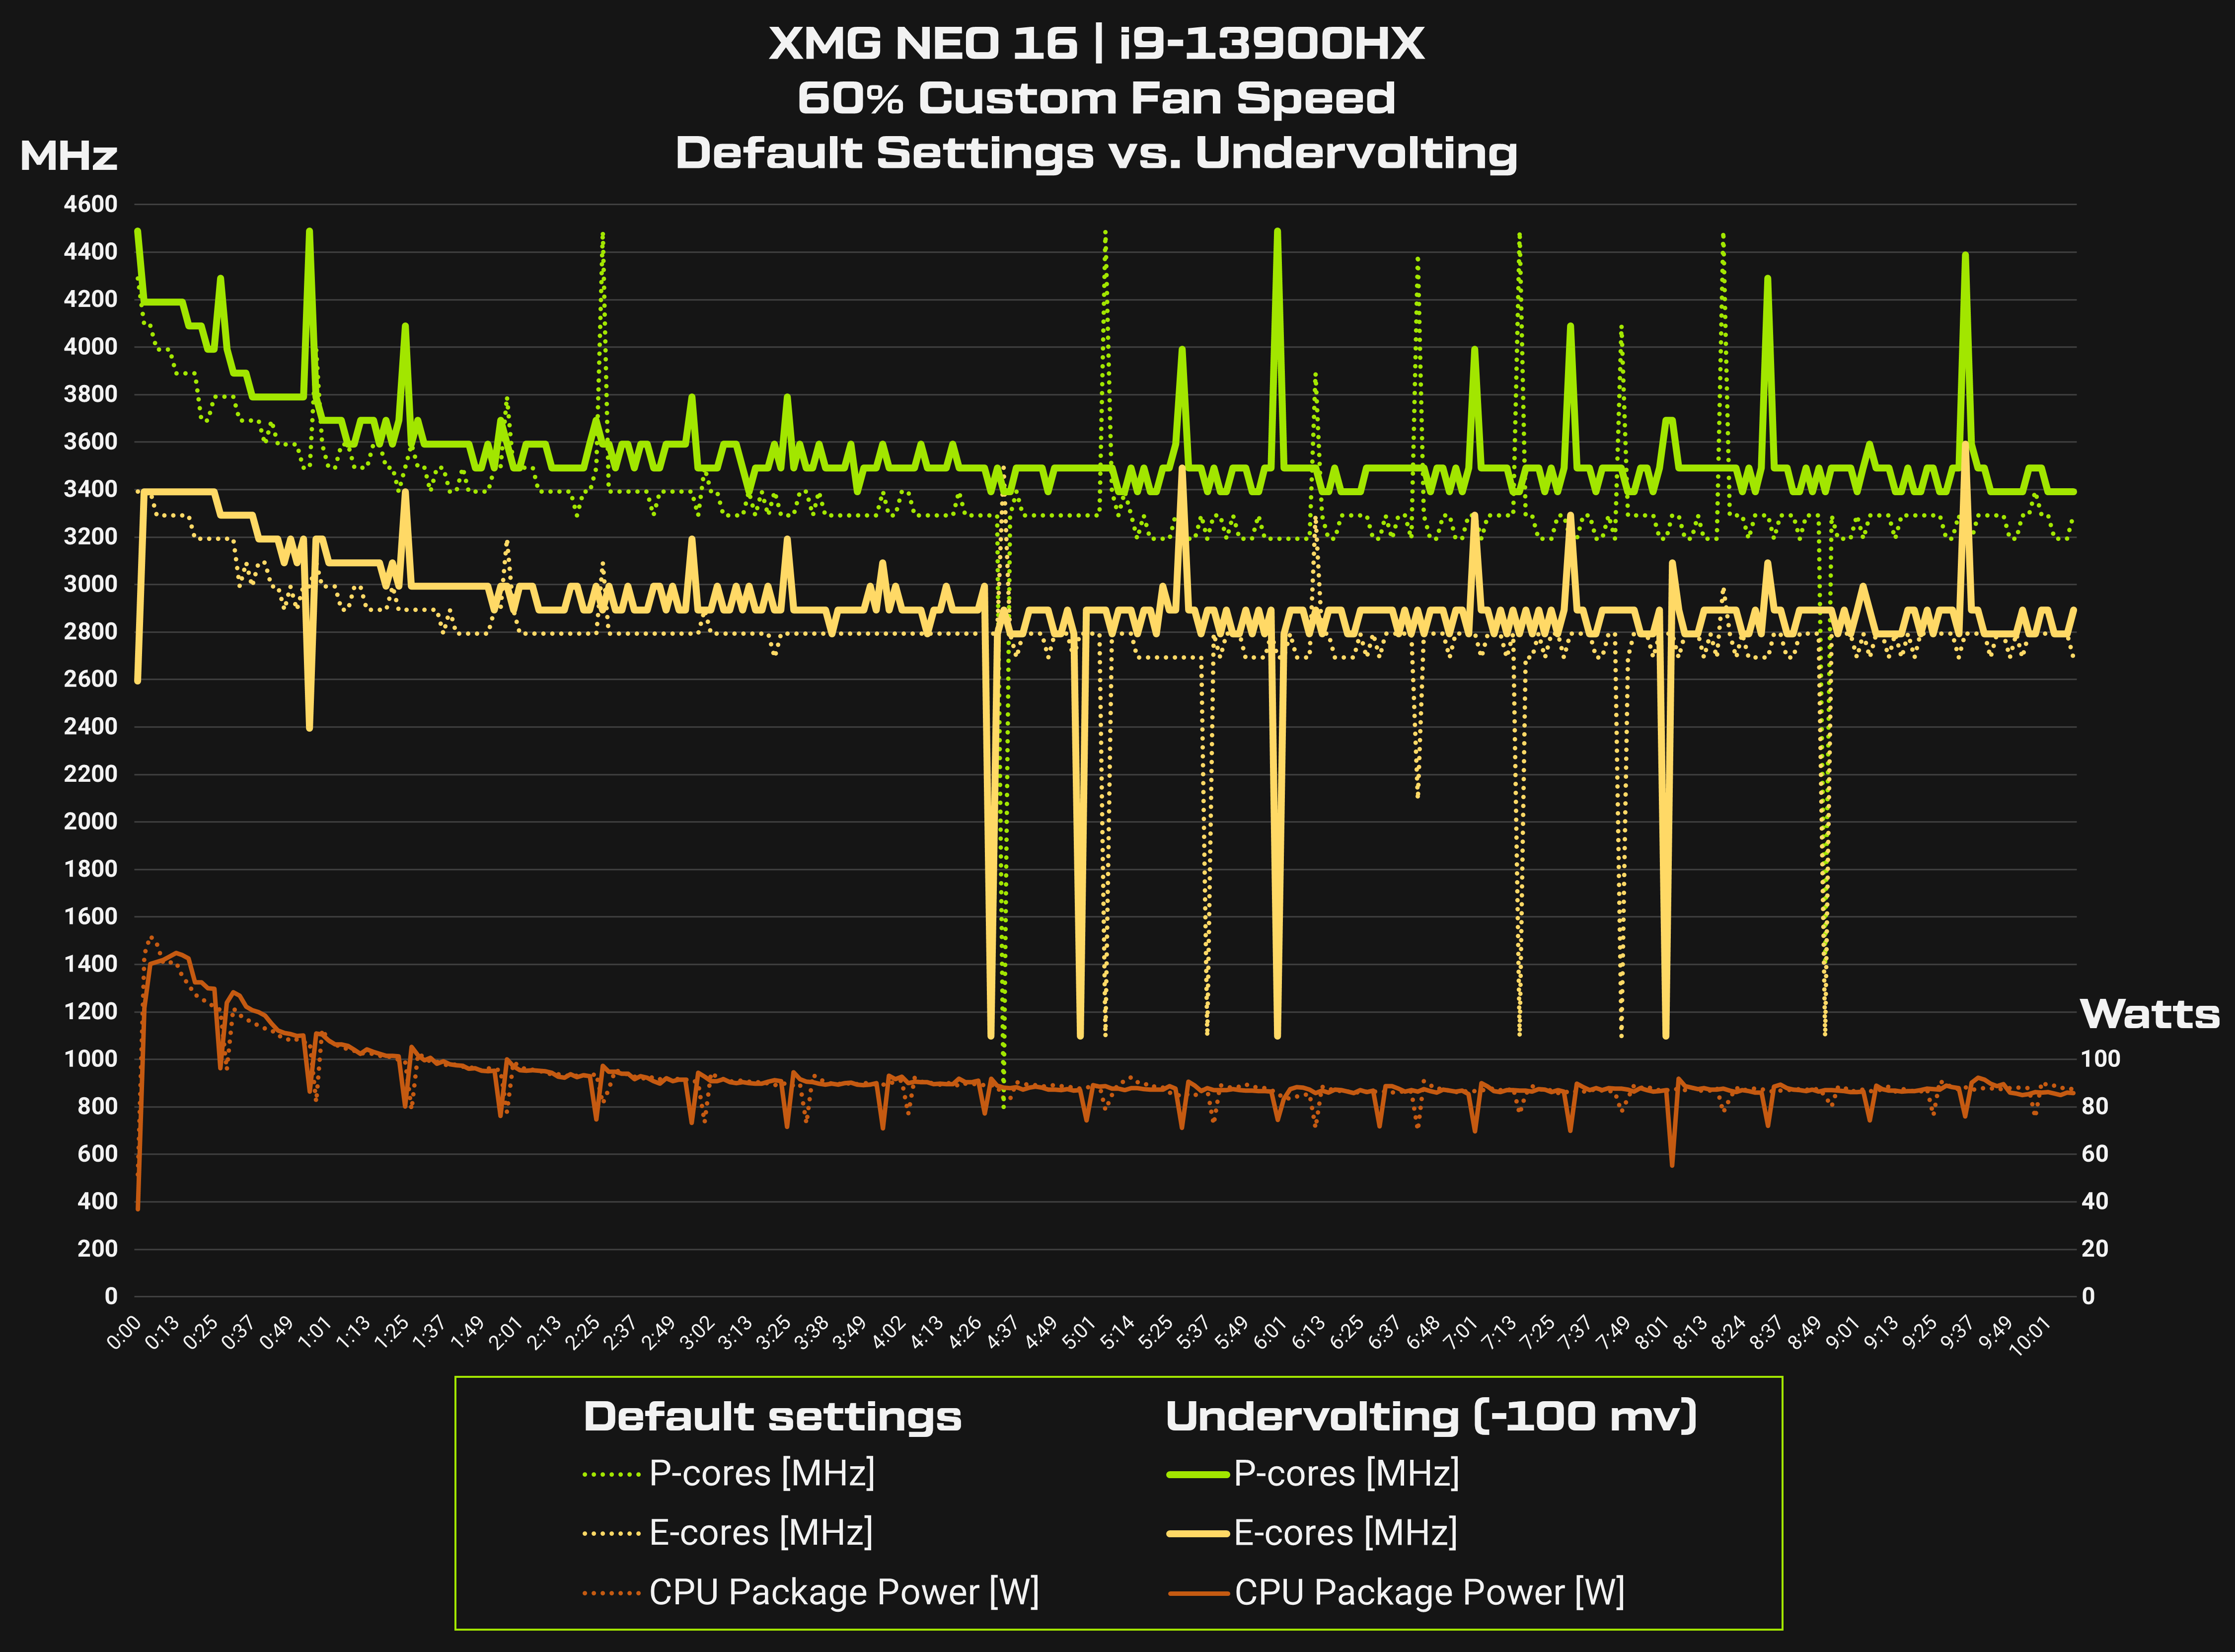Select "E-cores [MHz]" under Default settings legend

(x=761, y=1532)
